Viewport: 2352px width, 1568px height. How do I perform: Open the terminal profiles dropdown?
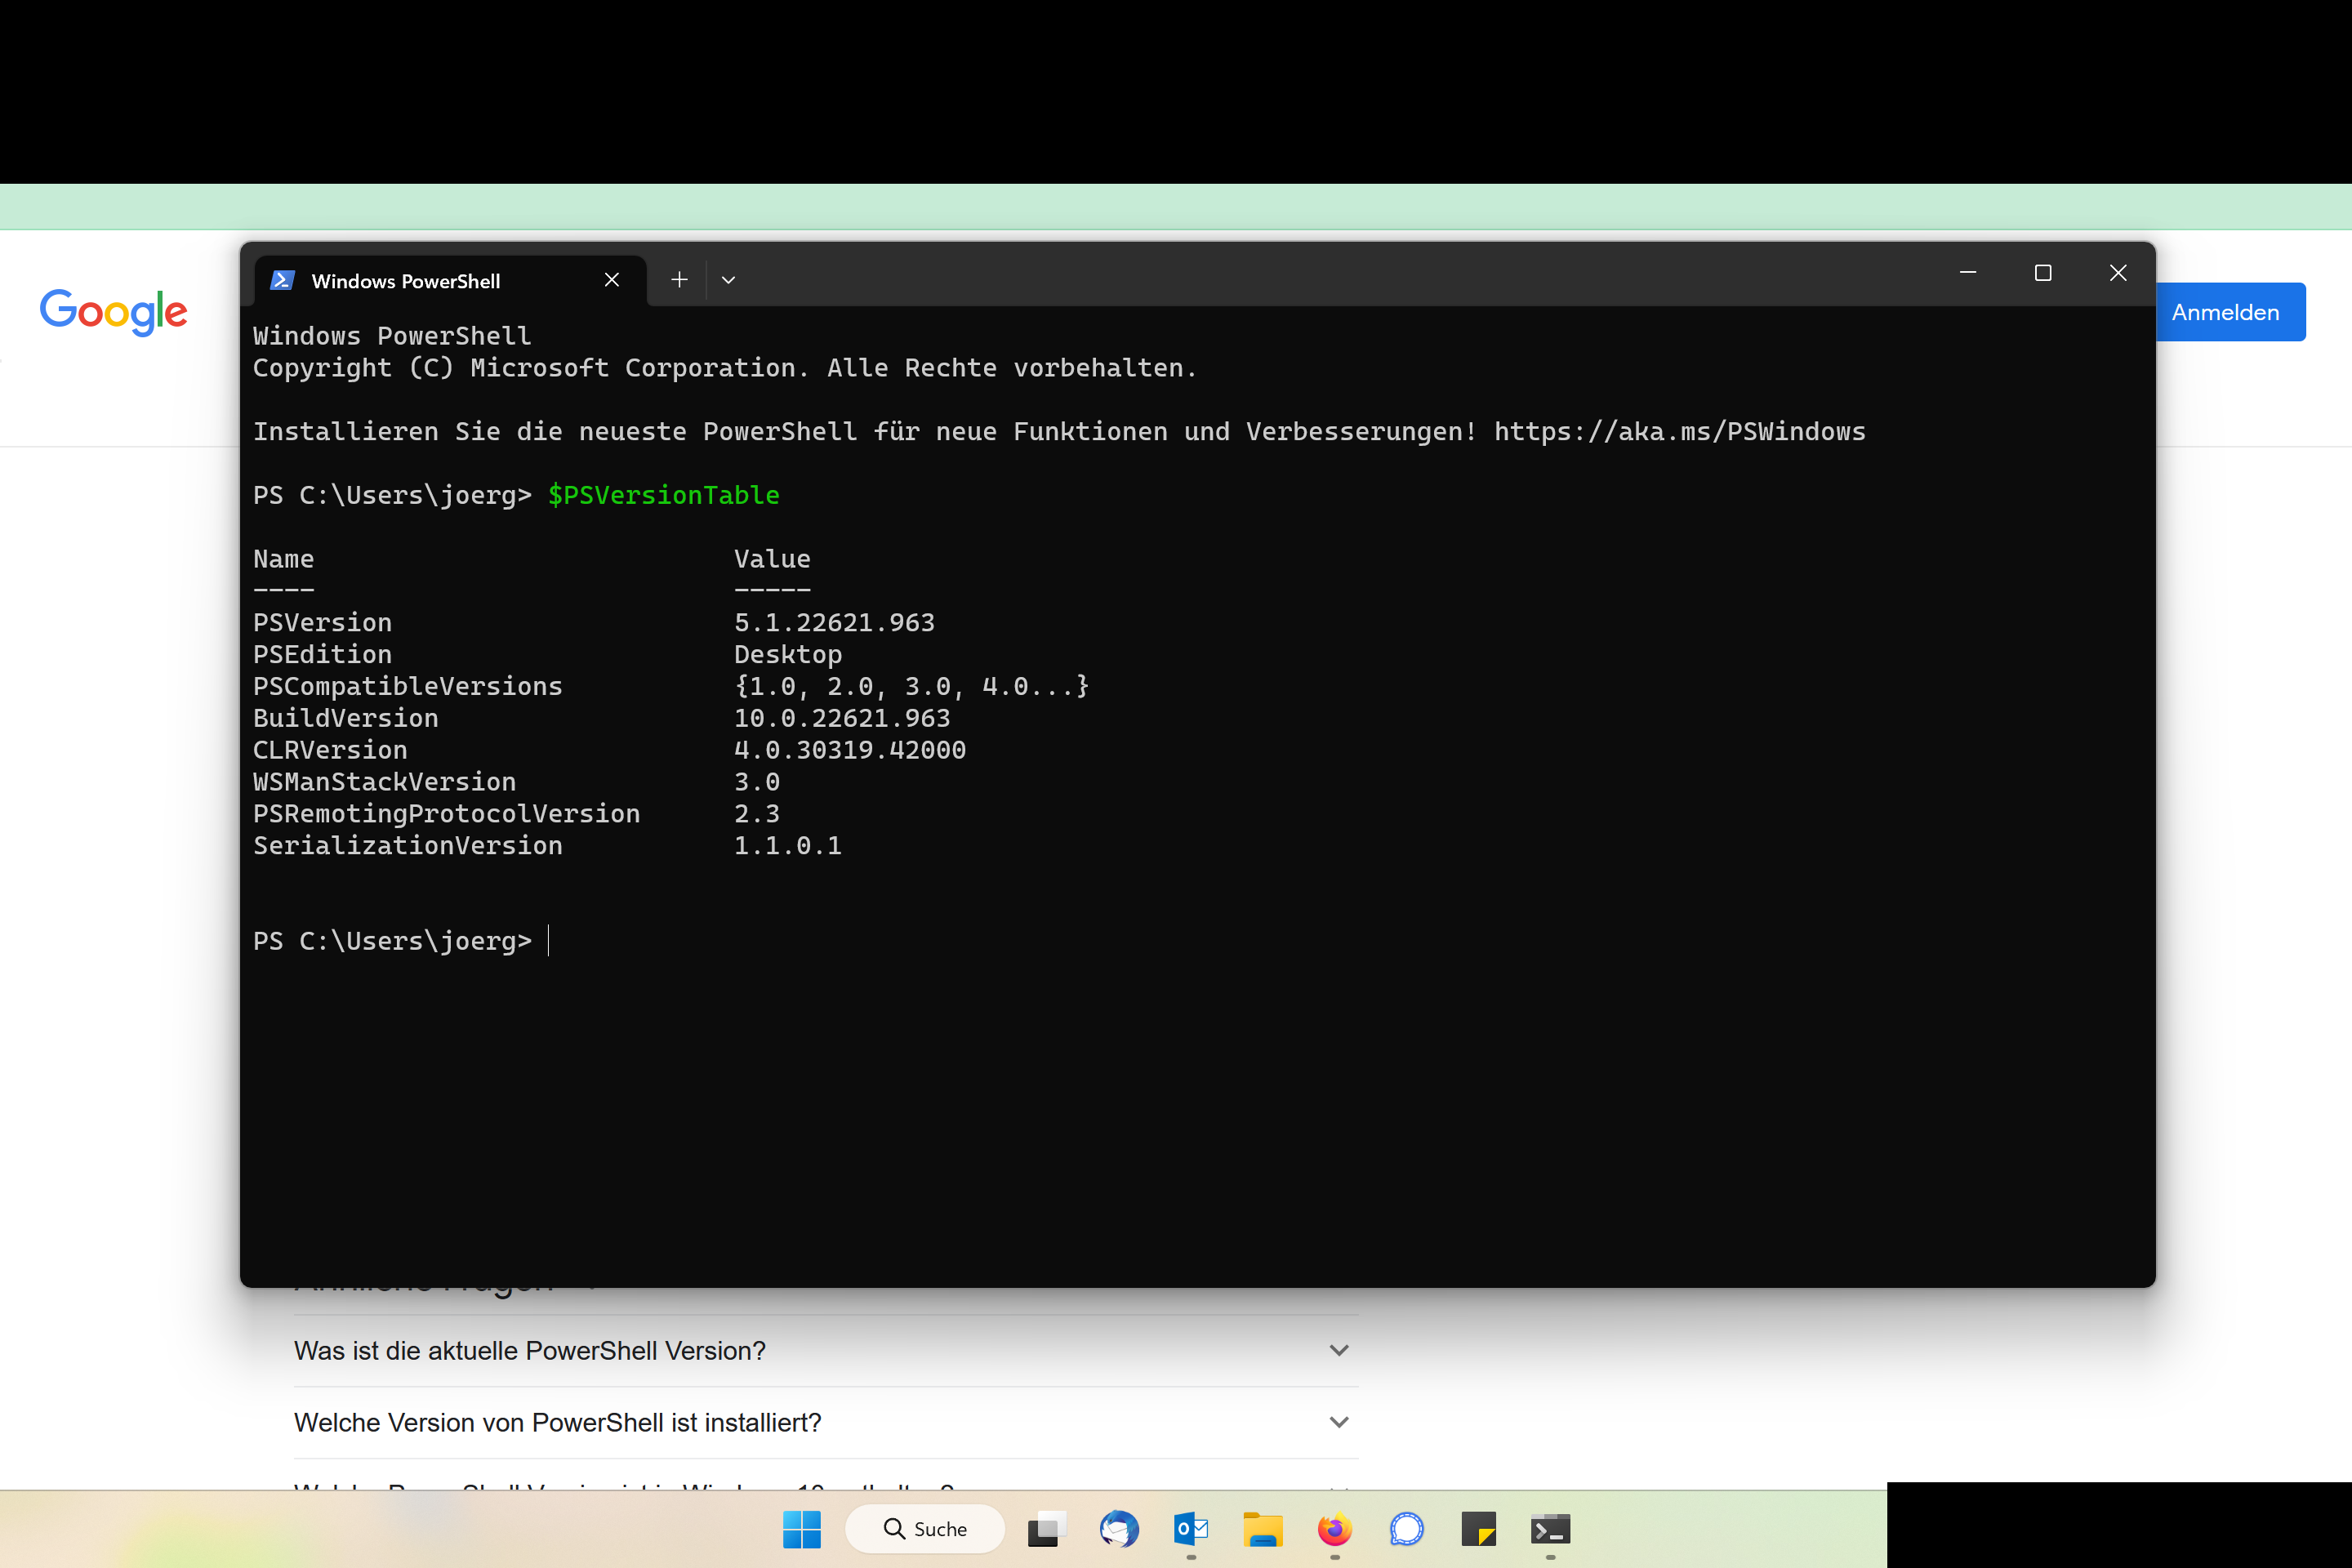coord(729,280)
